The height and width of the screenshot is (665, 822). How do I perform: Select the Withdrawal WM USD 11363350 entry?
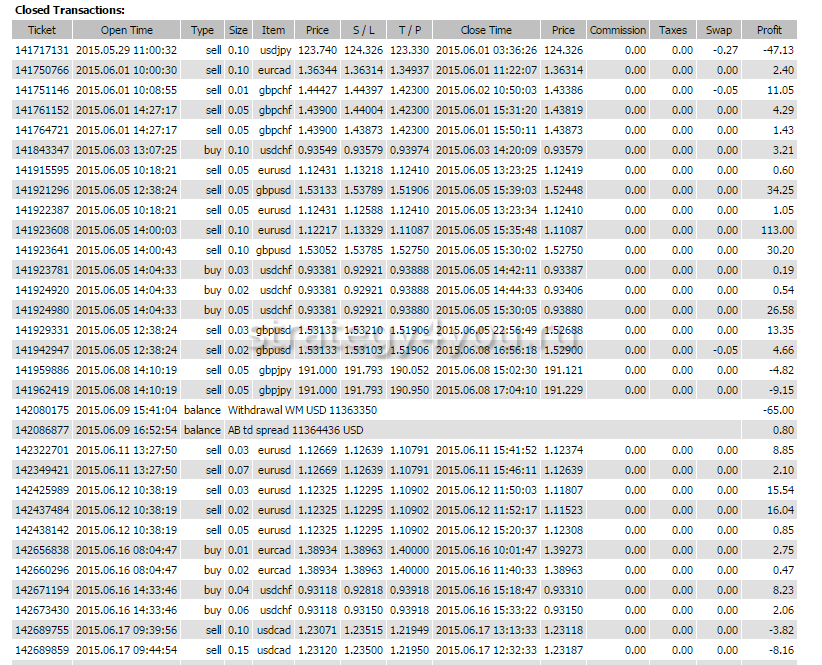302,410
